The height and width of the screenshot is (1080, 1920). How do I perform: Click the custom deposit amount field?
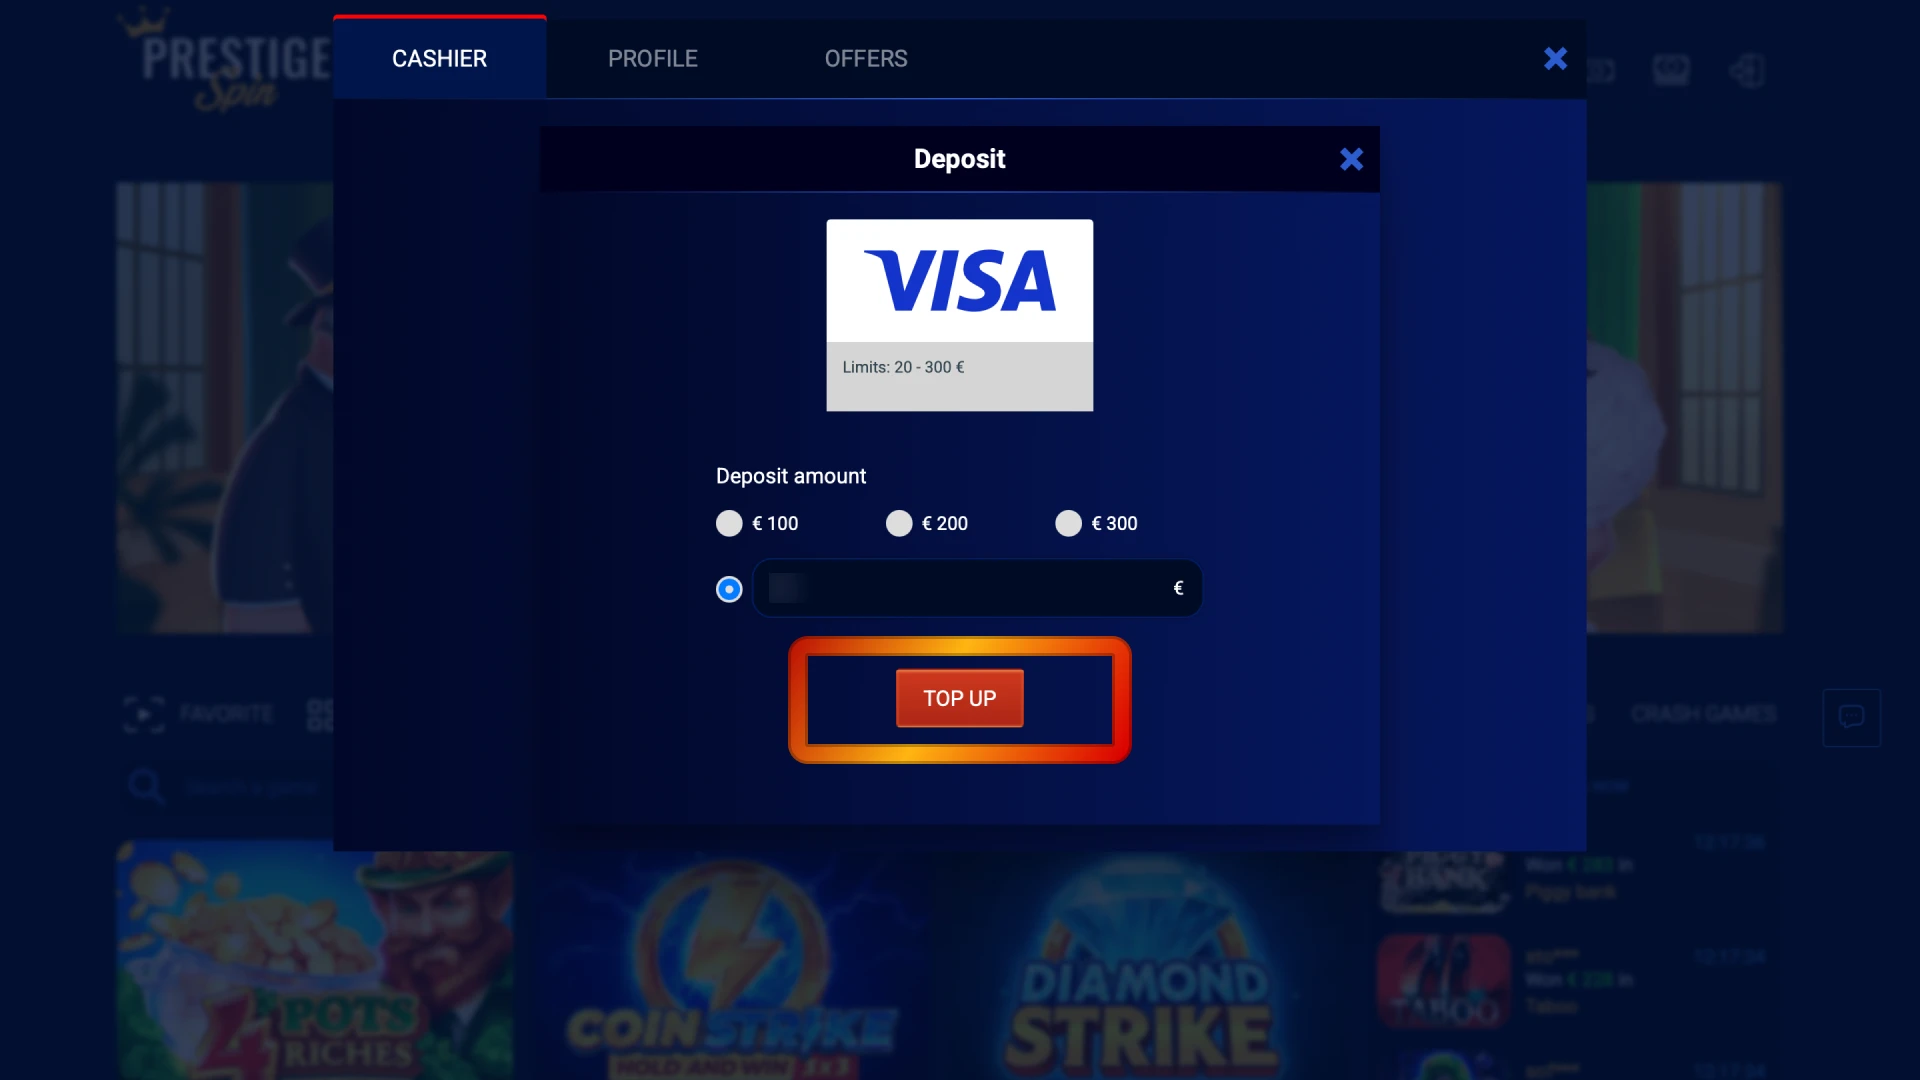[977, 588]
